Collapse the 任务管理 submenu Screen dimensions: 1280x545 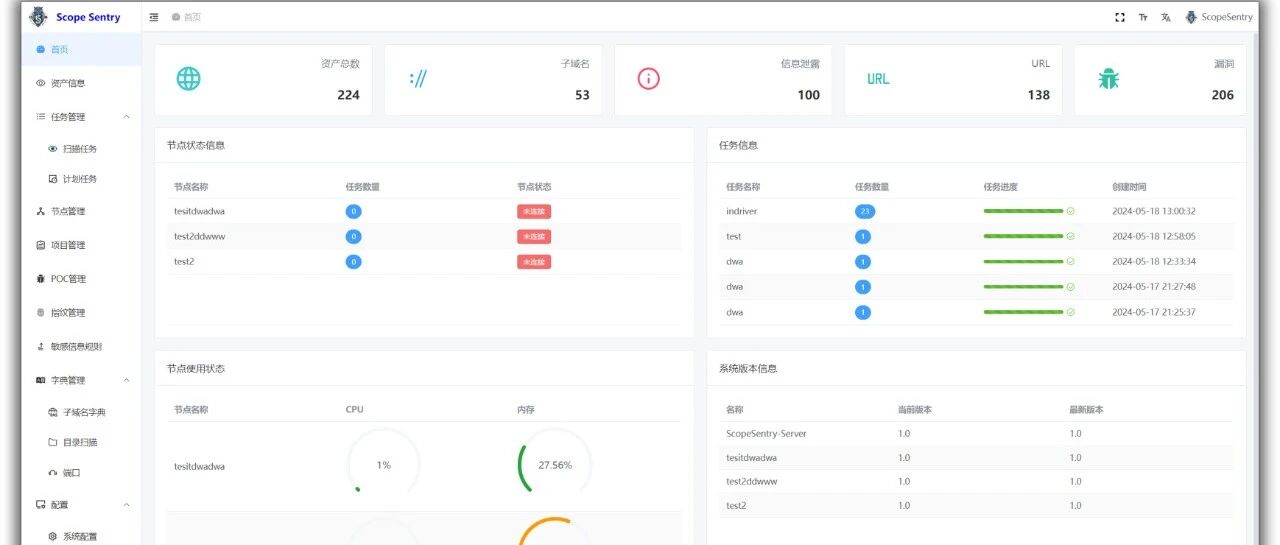point(126,117)
